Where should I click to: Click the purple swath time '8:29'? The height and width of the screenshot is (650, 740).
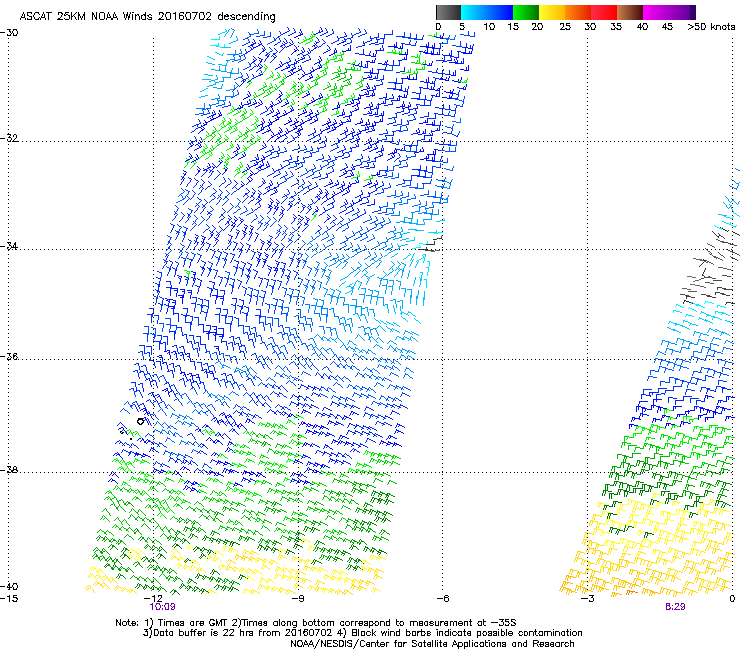click(675, 607)
